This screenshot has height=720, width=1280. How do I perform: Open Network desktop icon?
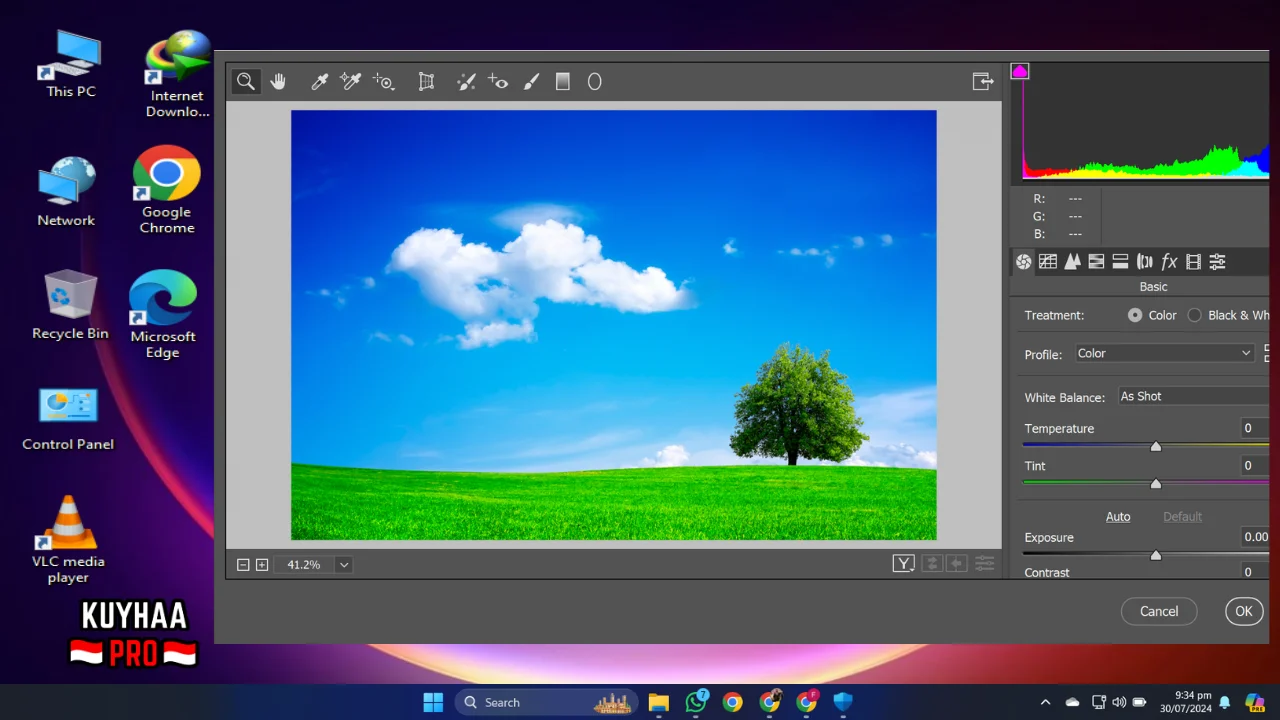66,191
